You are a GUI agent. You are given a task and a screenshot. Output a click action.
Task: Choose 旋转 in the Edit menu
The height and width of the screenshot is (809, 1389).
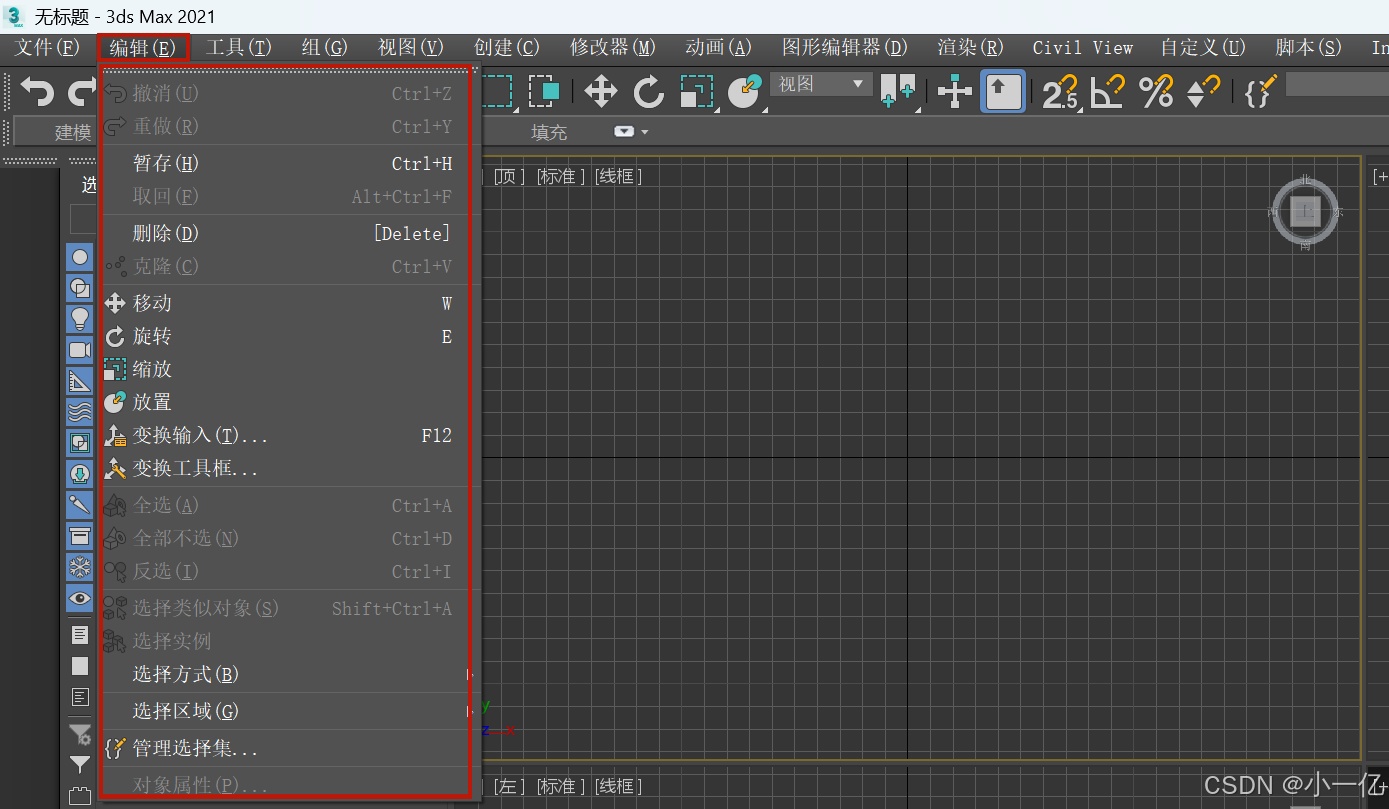click(x=286, y=336)
